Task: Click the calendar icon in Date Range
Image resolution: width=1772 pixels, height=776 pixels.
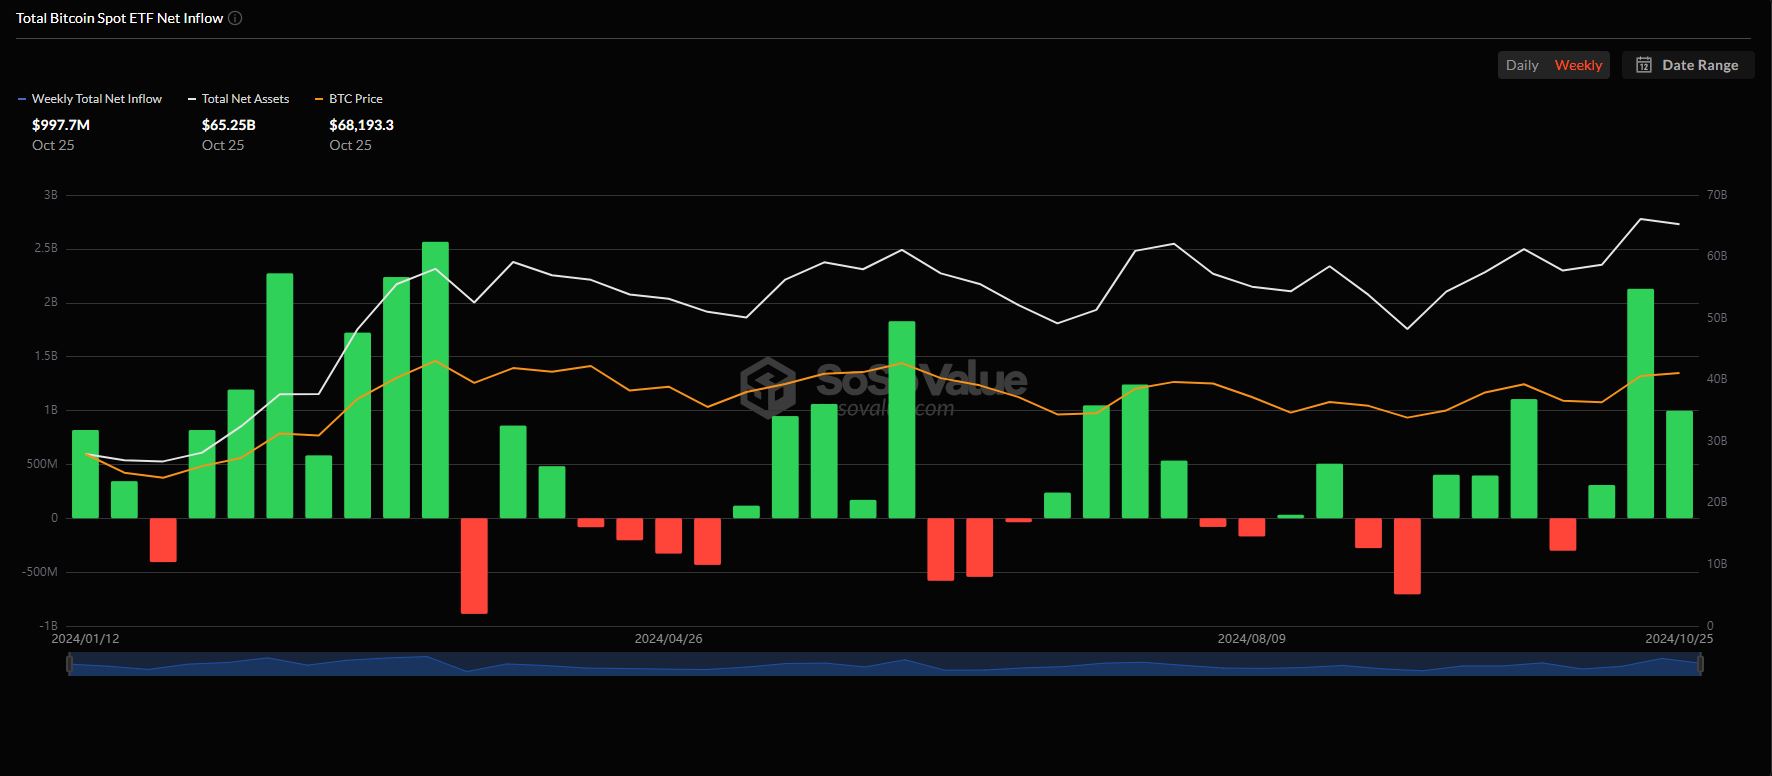Action: coord(1643,65)
